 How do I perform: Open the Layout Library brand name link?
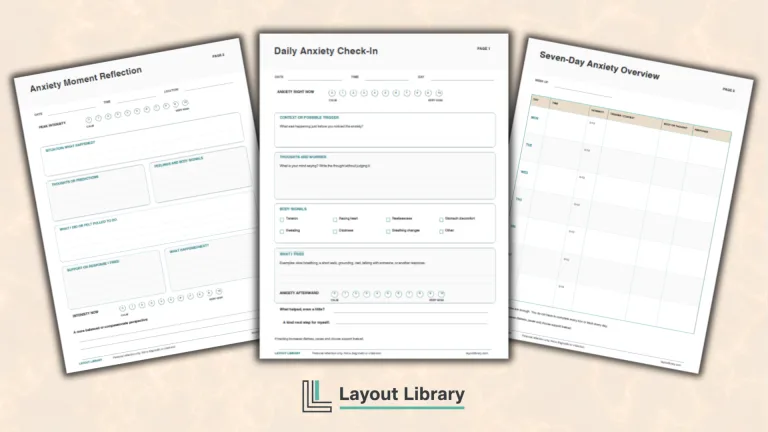coord(402,395)
